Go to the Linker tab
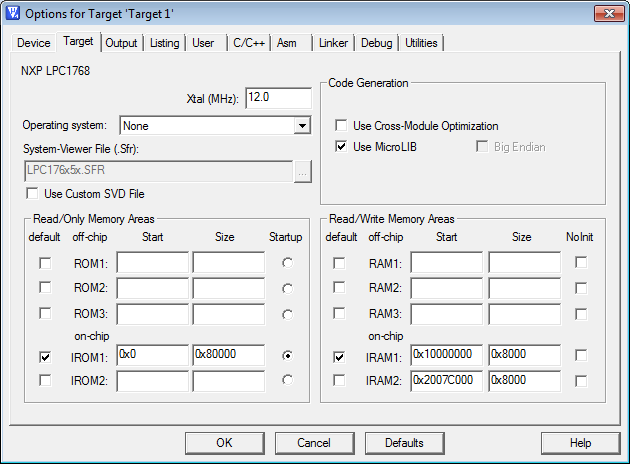 [x=333, y=44]
